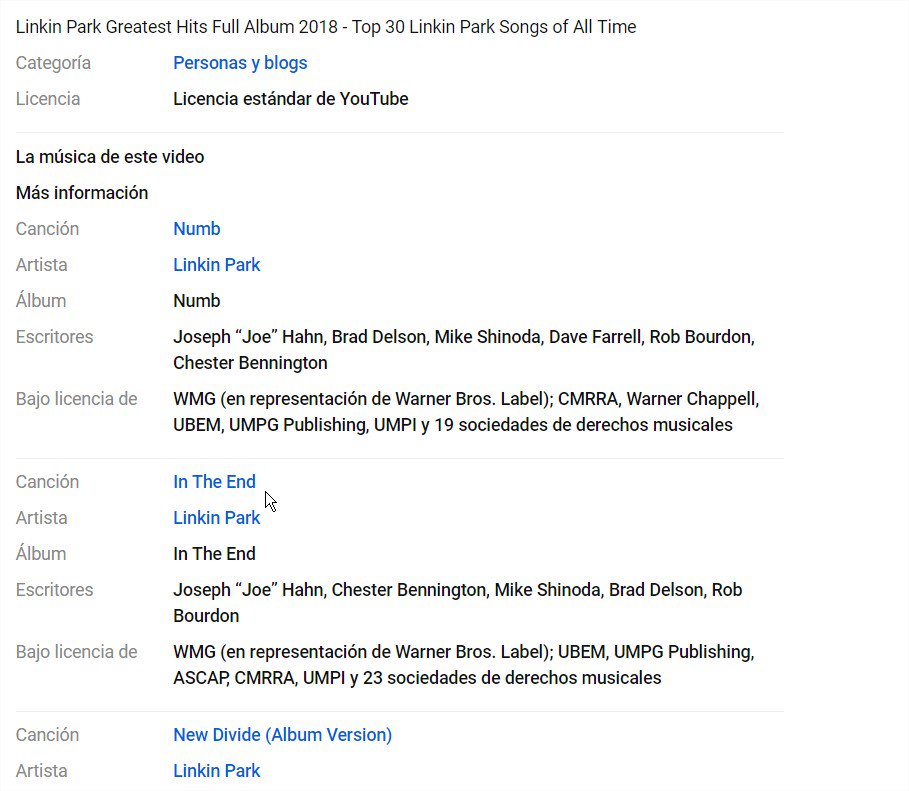Click the Escritores label in In The End section

coord(54,589)
